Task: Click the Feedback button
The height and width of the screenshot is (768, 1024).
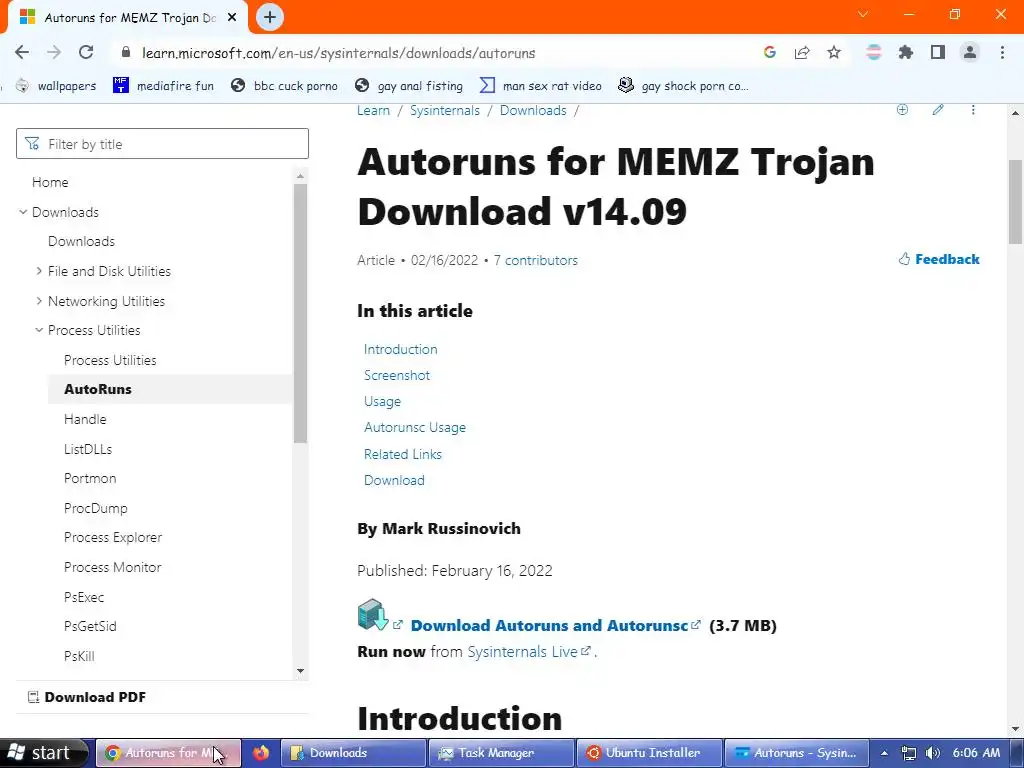Action: pyautogui.click(x=938, y=259)
